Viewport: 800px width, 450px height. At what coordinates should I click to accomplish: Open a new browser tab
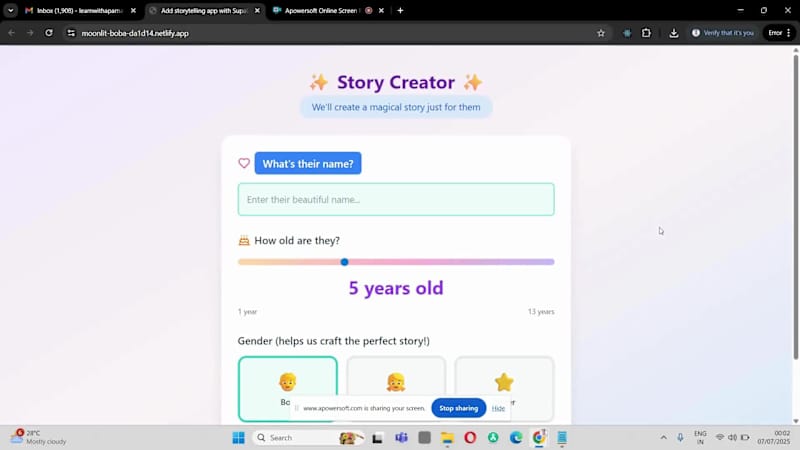(400, 10)
